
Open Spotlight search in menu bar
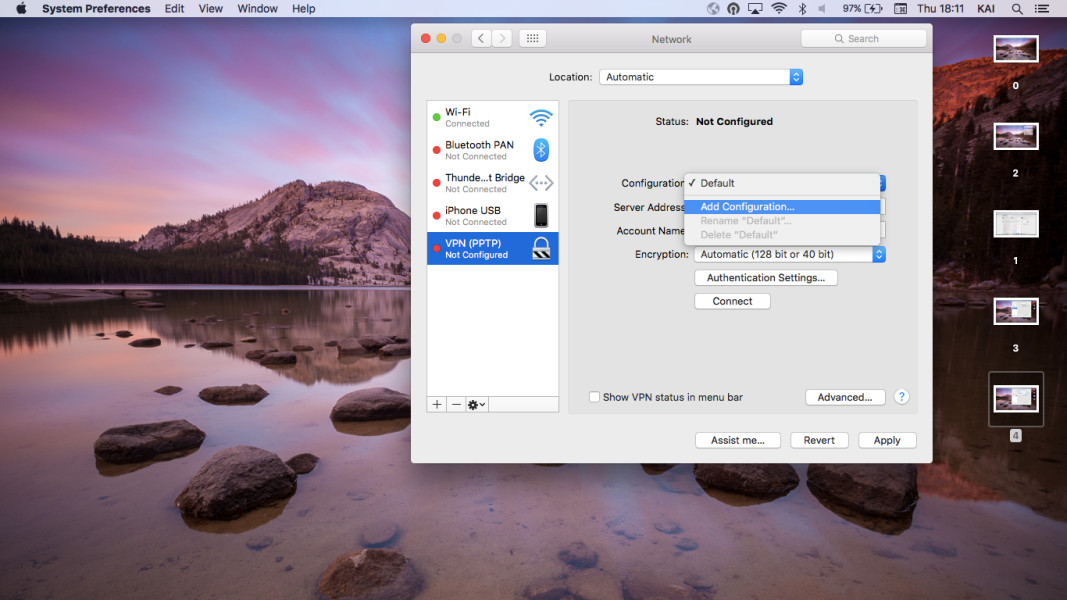tap(1017, 9)
